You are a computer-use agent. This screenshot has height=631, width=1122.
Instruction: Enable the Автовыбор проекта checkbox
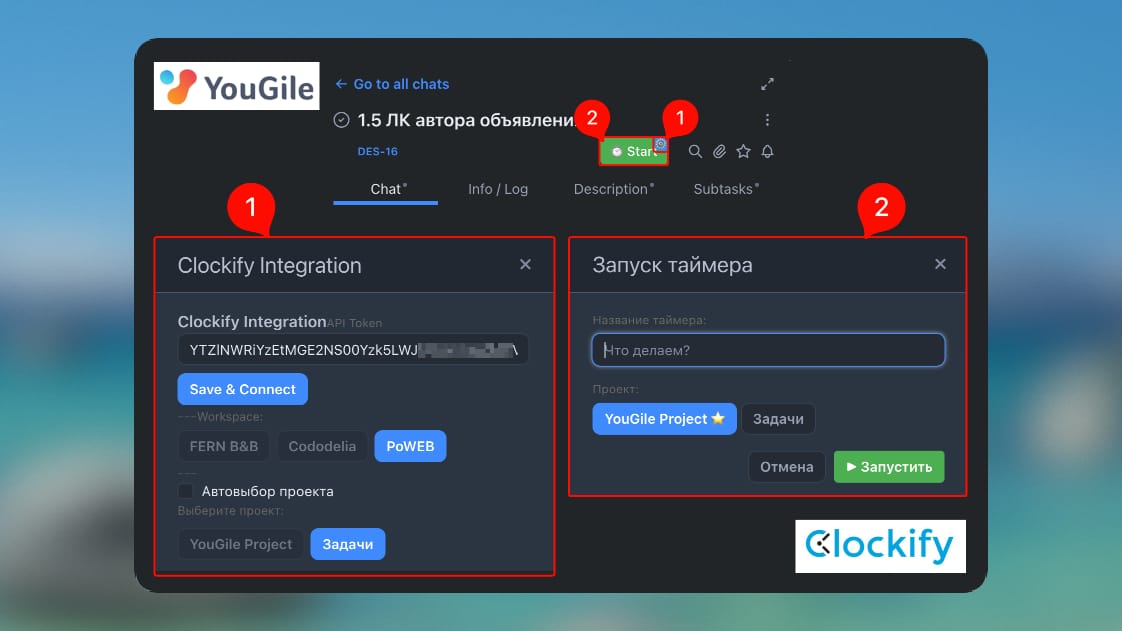185,491
